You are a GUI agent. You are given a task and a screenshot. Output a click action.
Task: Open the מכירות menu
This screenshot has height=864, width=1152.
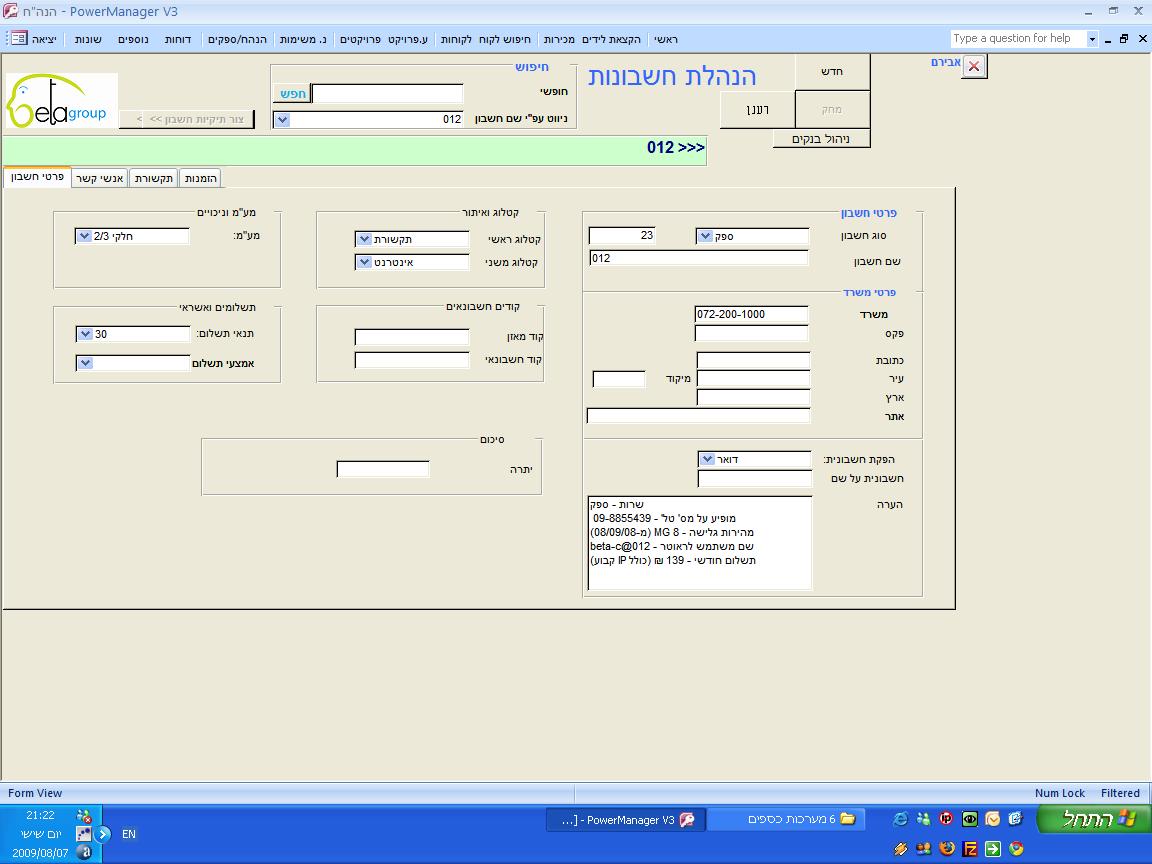point(559,39)
